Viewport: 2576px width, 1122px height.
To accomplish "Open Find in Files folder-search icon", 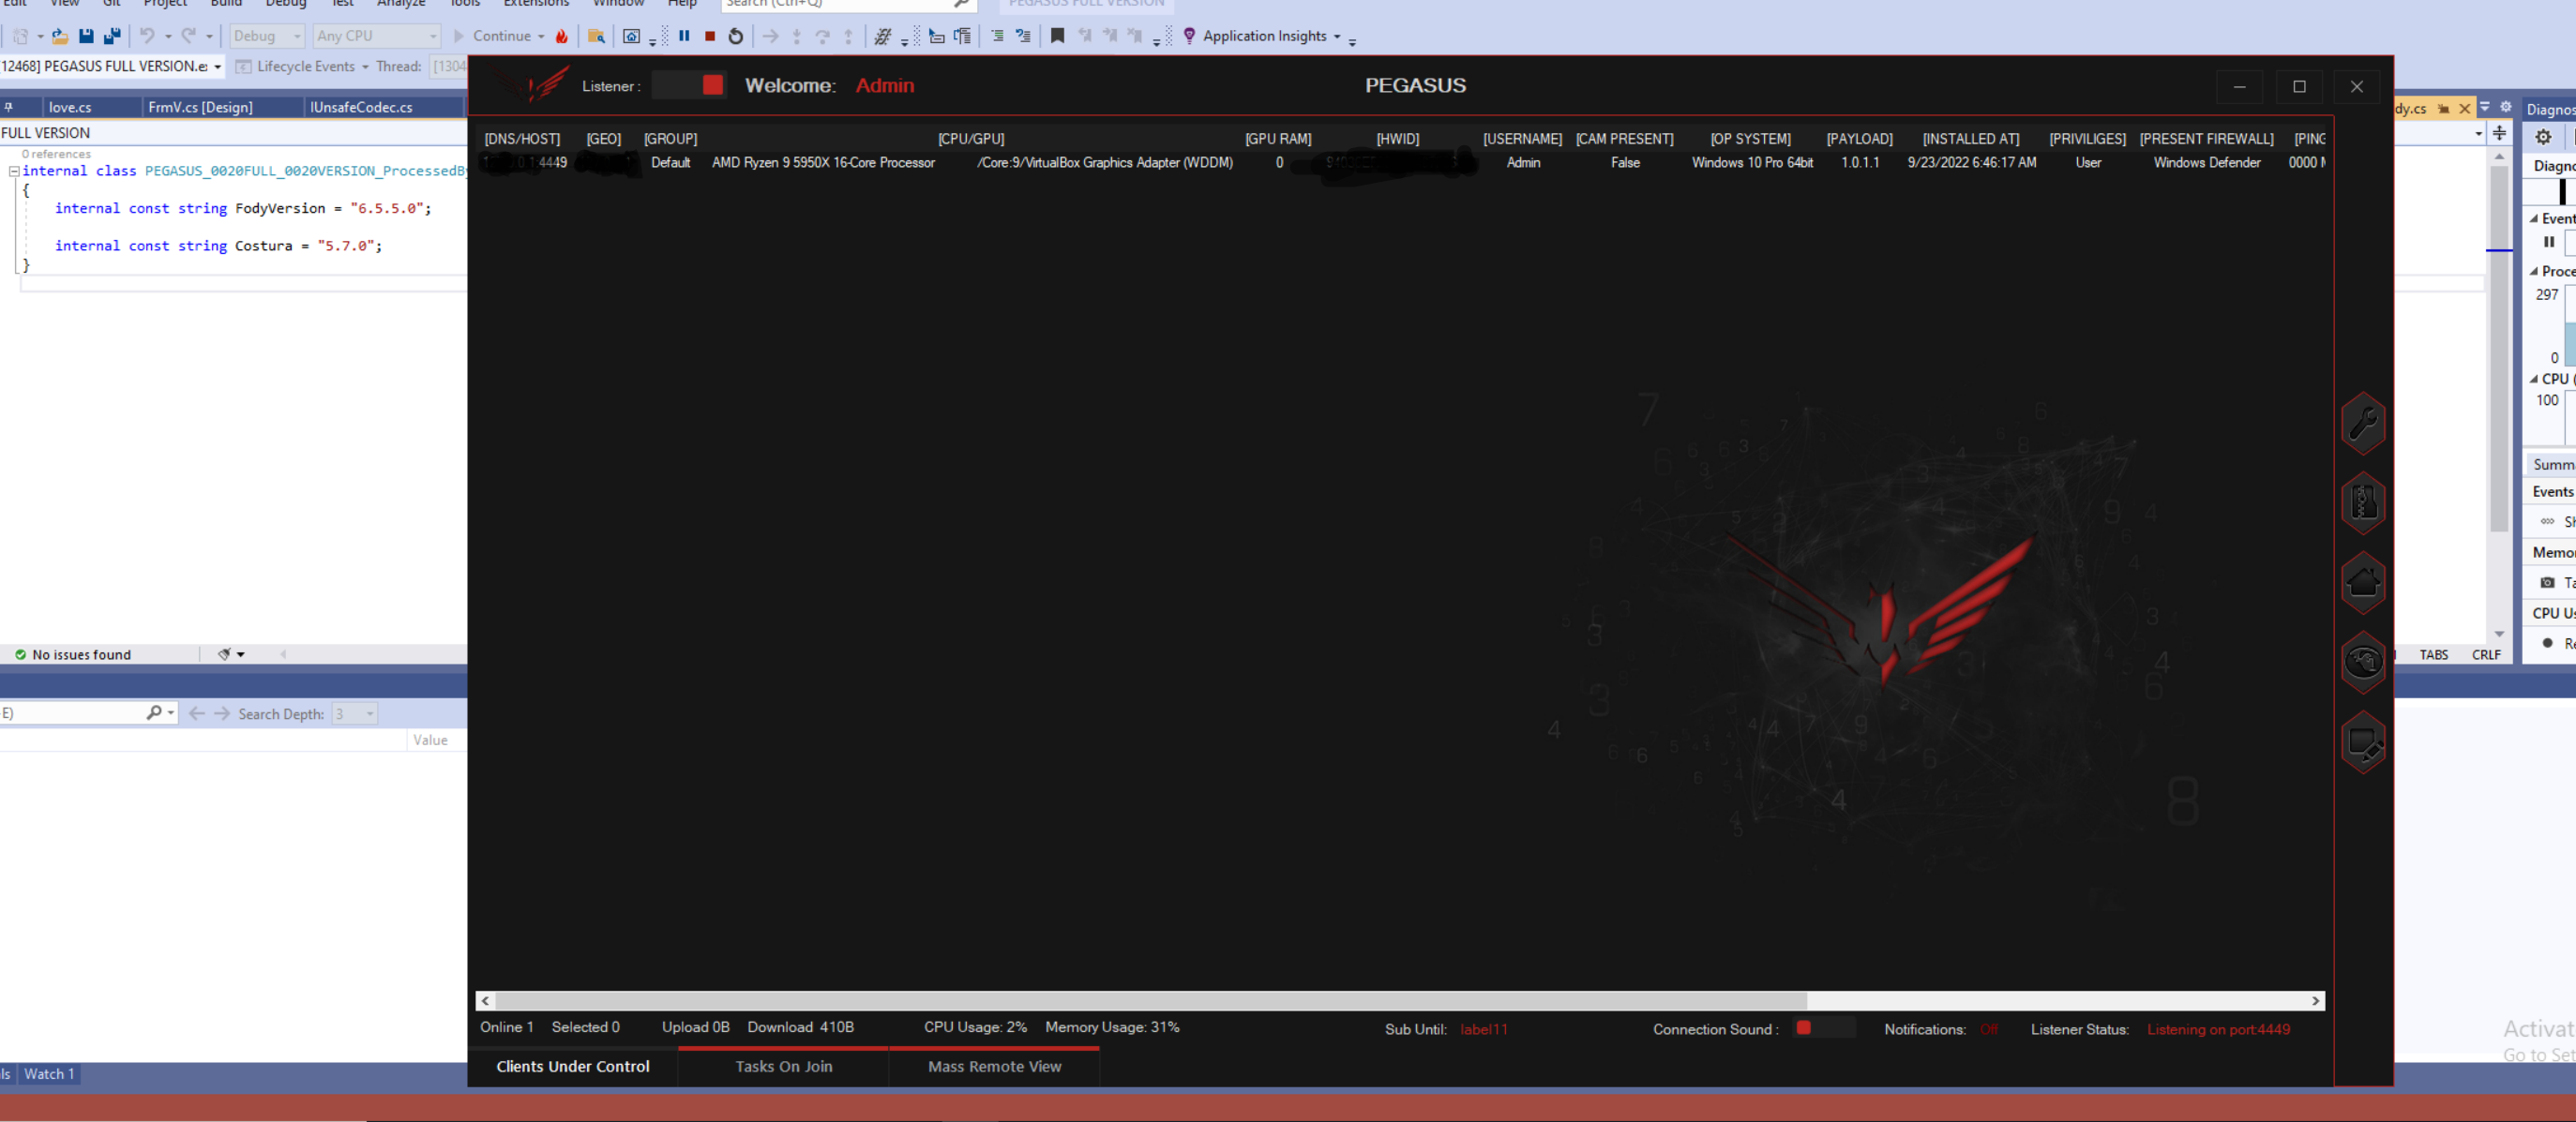I will 596,36.
